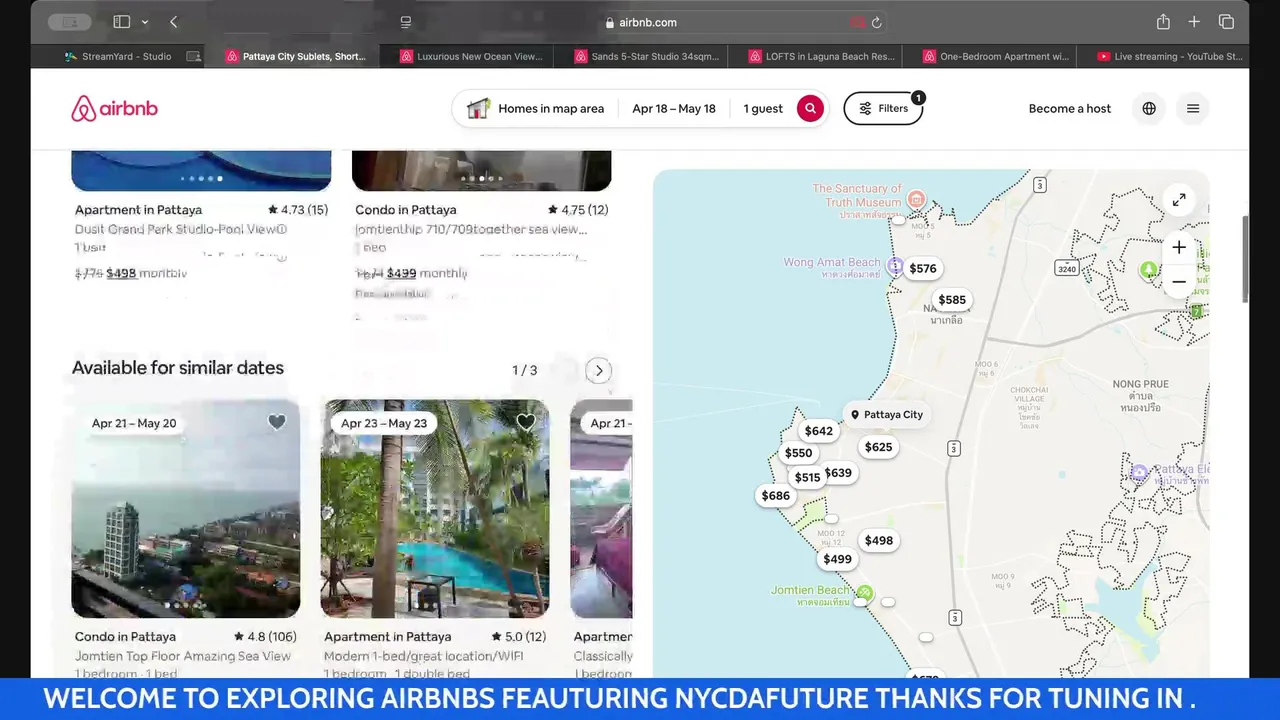Select the $576 map price marker

922,268
